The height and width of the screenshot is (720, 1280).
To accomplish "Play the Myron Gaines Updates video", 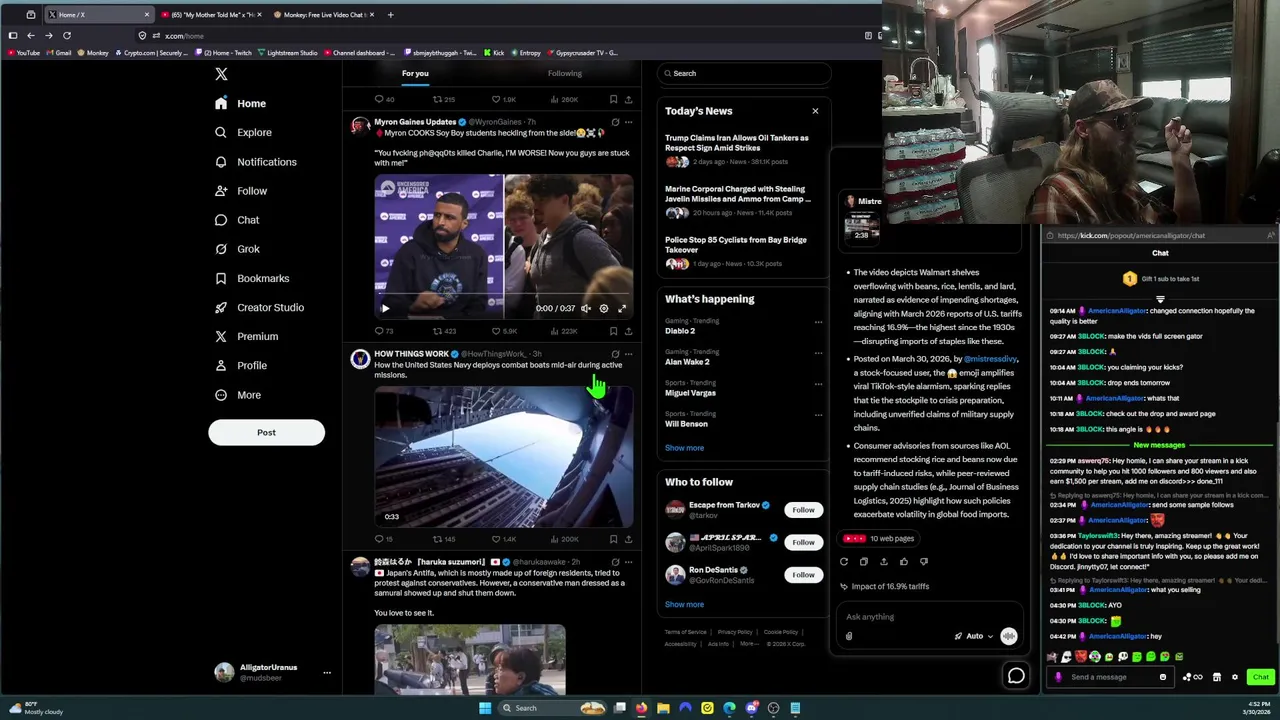I will click(385, 308).
